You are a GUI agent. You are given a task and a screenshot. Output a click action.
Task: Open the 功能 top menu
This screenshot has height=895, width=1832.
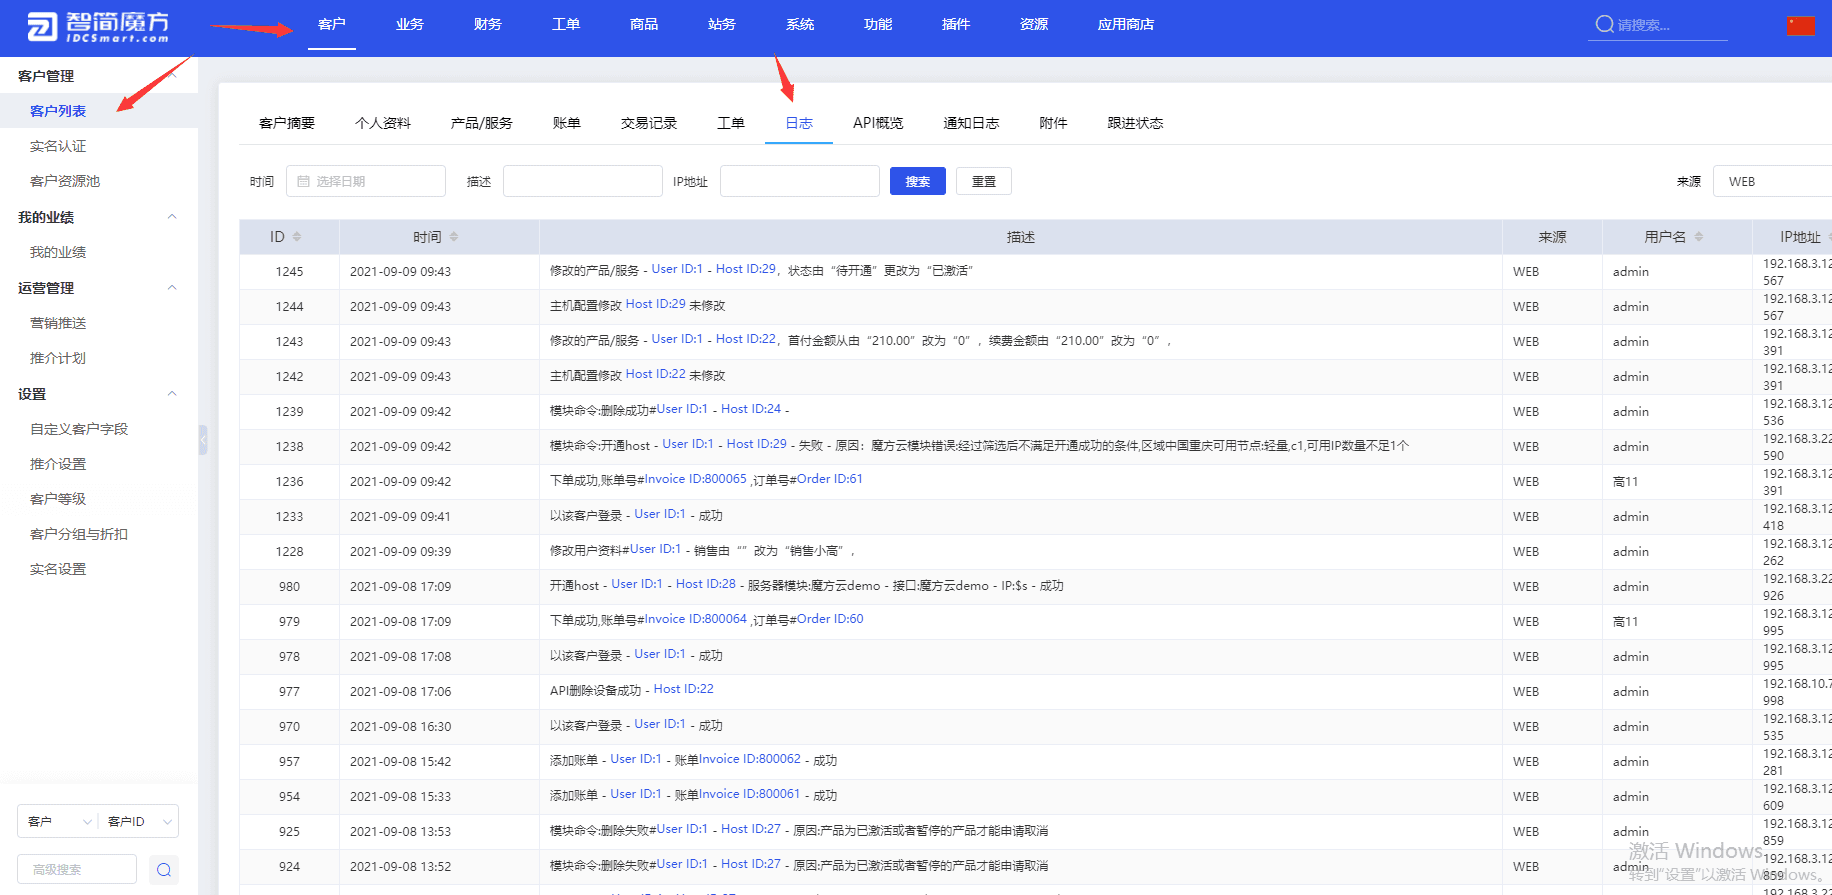(878, 24)
